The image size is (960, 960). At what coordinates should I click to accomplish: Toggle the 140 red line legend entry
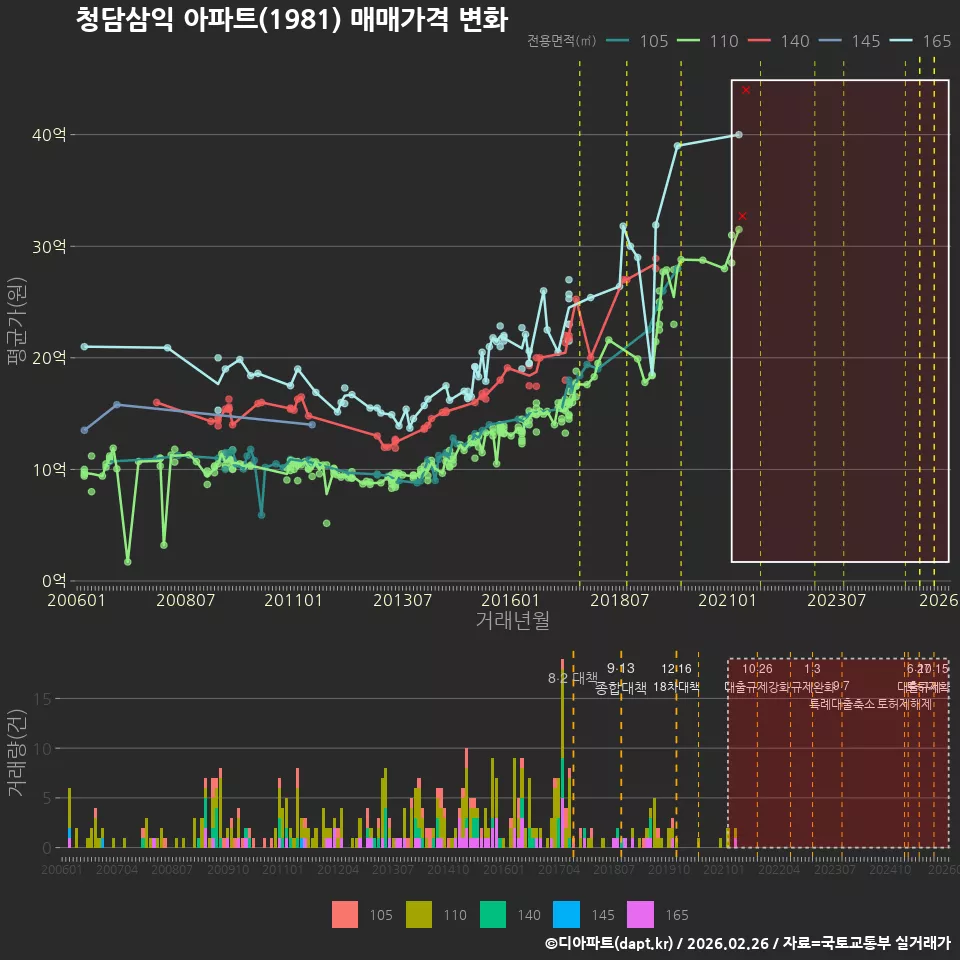pos(779,41)
